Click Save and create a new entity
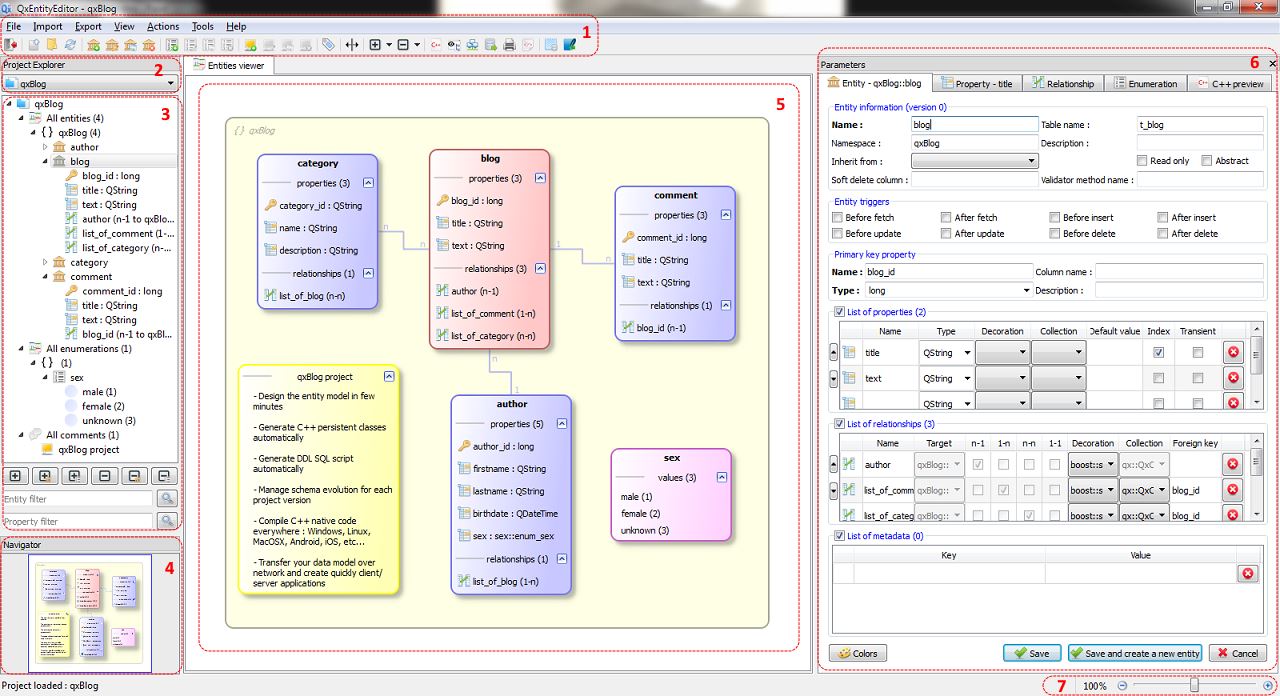This screenshot has width=1280, height=696. pos(1134,653)
